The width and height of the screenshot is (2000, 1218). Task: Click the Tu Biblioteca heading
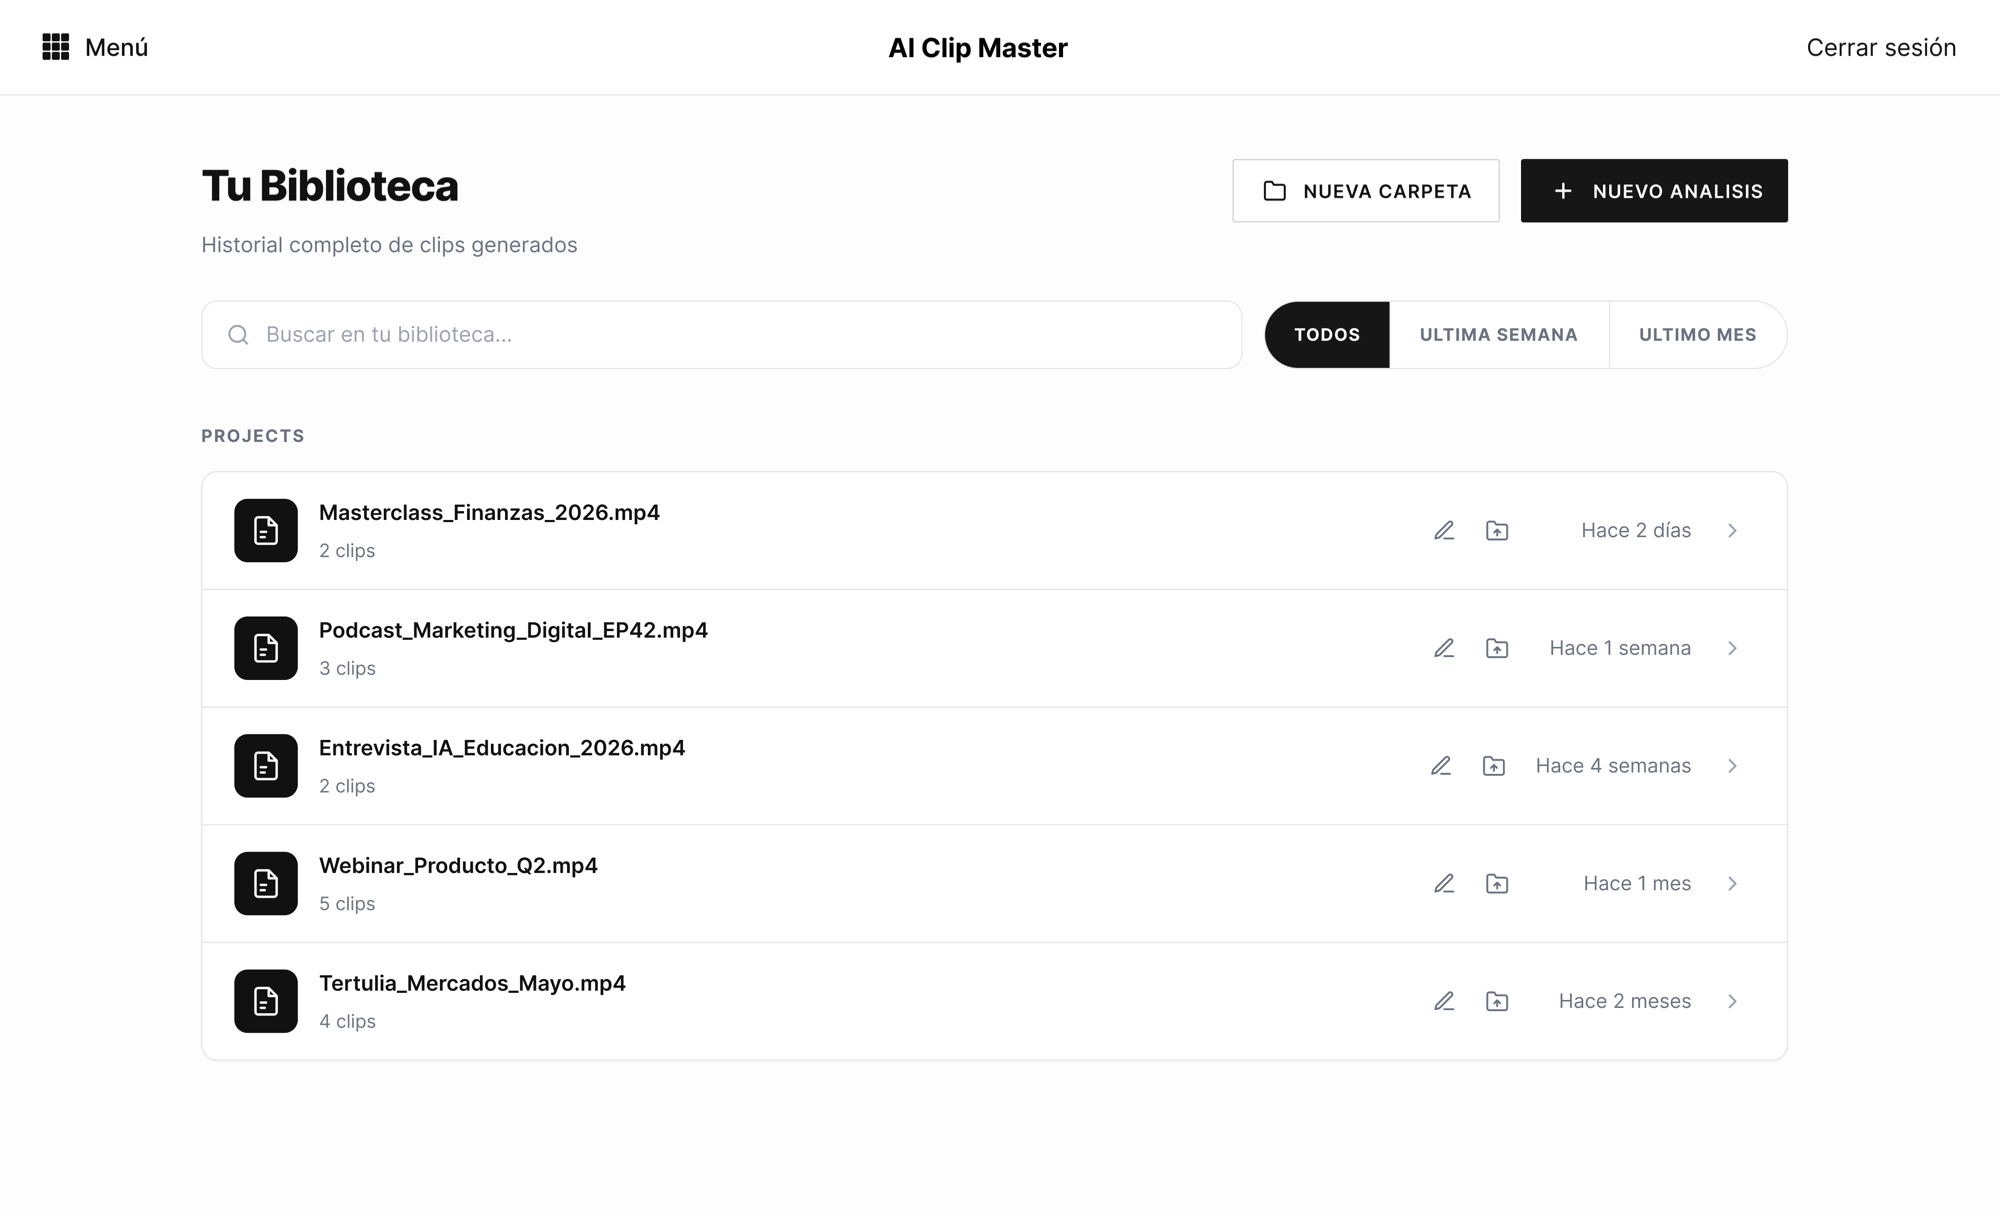coord(330,187)
